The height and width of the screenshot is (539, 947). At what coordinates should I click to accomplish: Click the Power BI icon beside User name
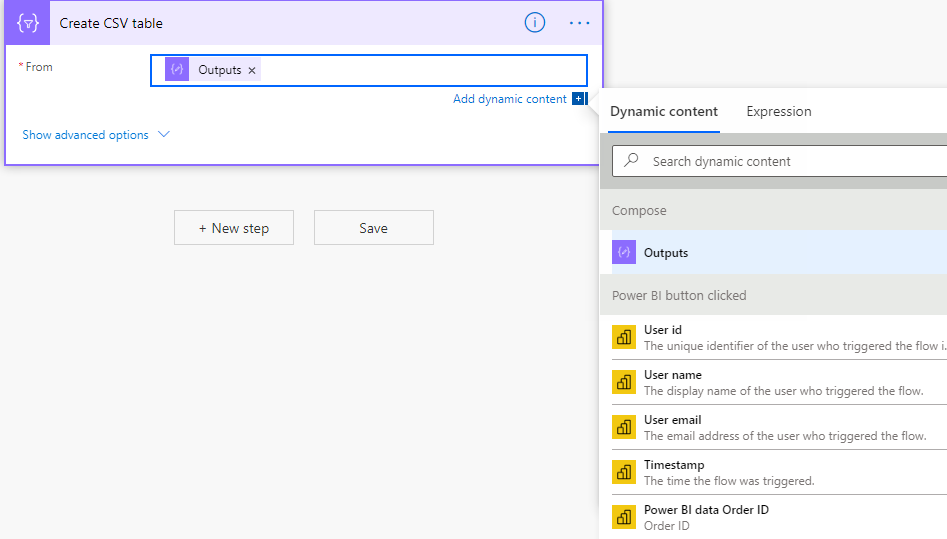[x=624, y=383]
